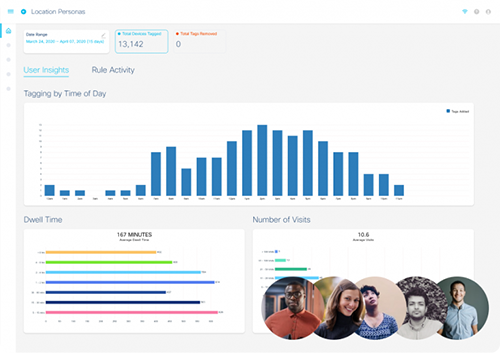
Task: Open the first gray sidebar item below Home
Action: point(9,45)
